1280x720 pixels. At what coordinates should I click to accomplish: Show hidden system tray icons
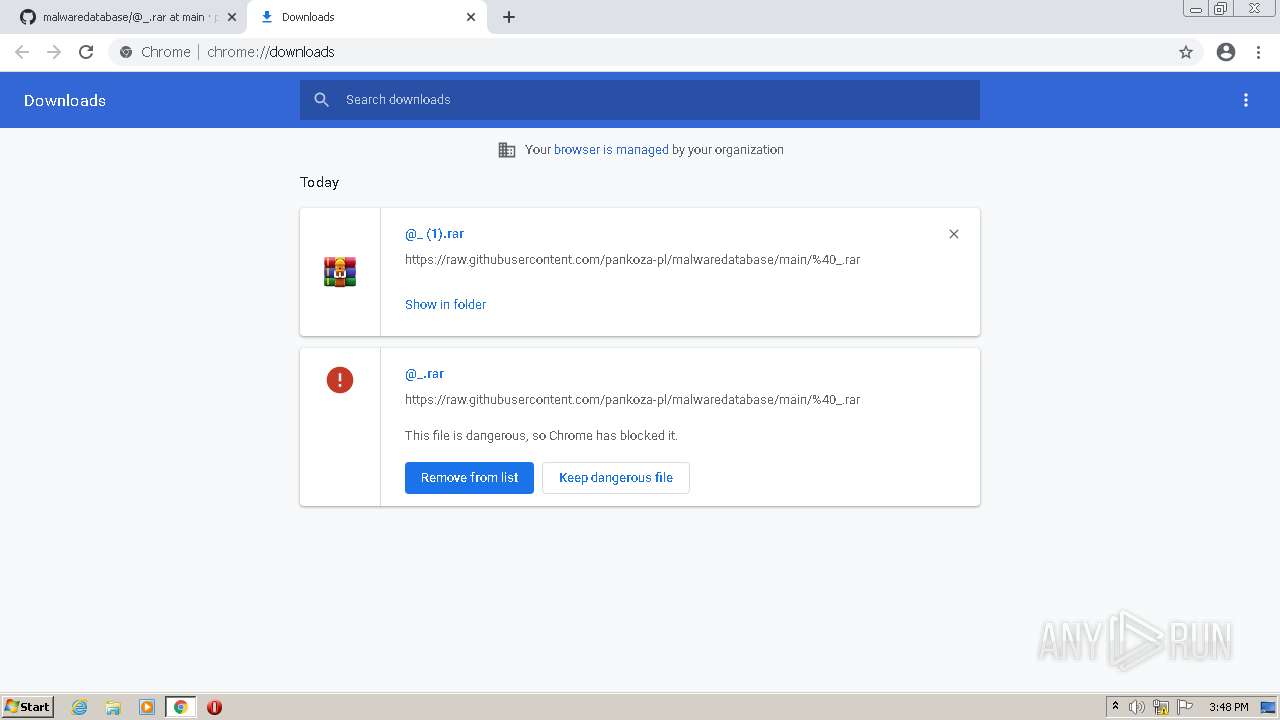coord(1115,707)
